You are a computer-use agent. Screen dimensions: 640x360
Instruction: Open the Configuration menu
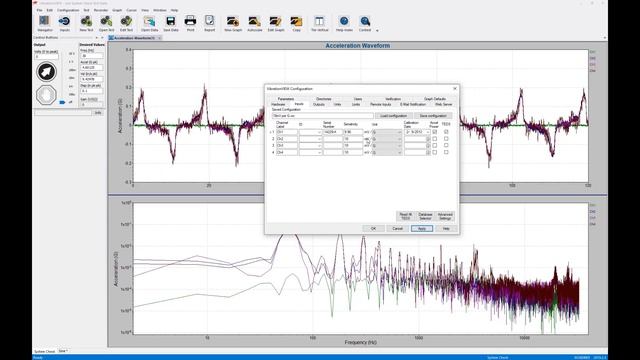pyautogui.click(x=68, y=10)
